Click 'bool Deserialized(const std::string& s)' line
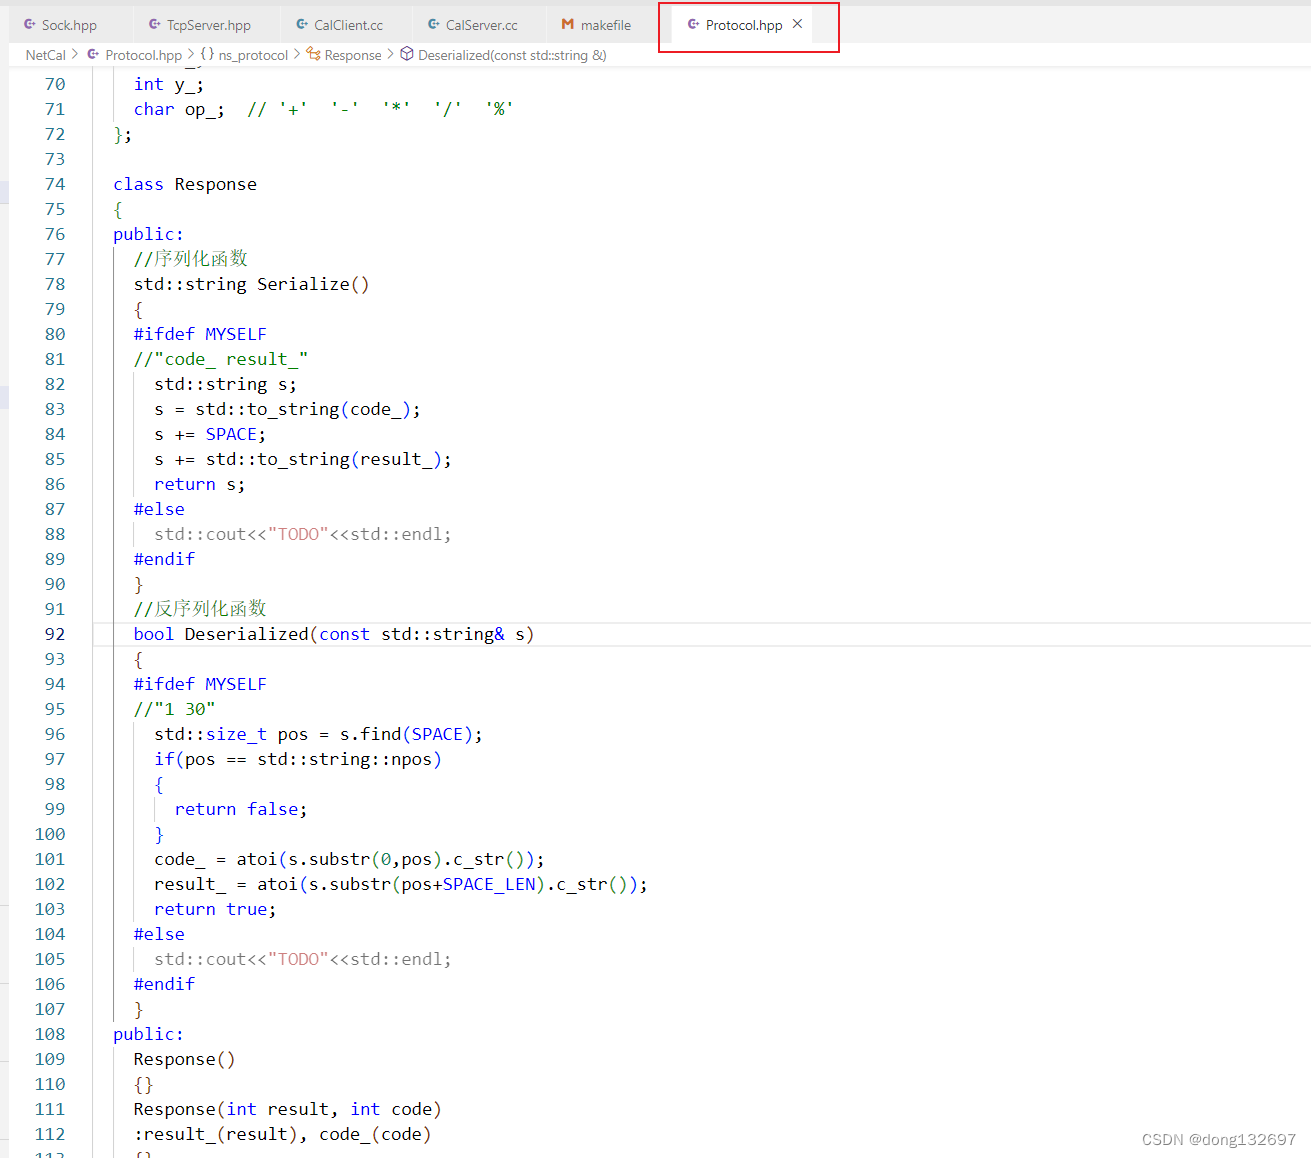The height and width of the screenshot is (1158, 1311). pyautogui.click(x=334, y=634)
